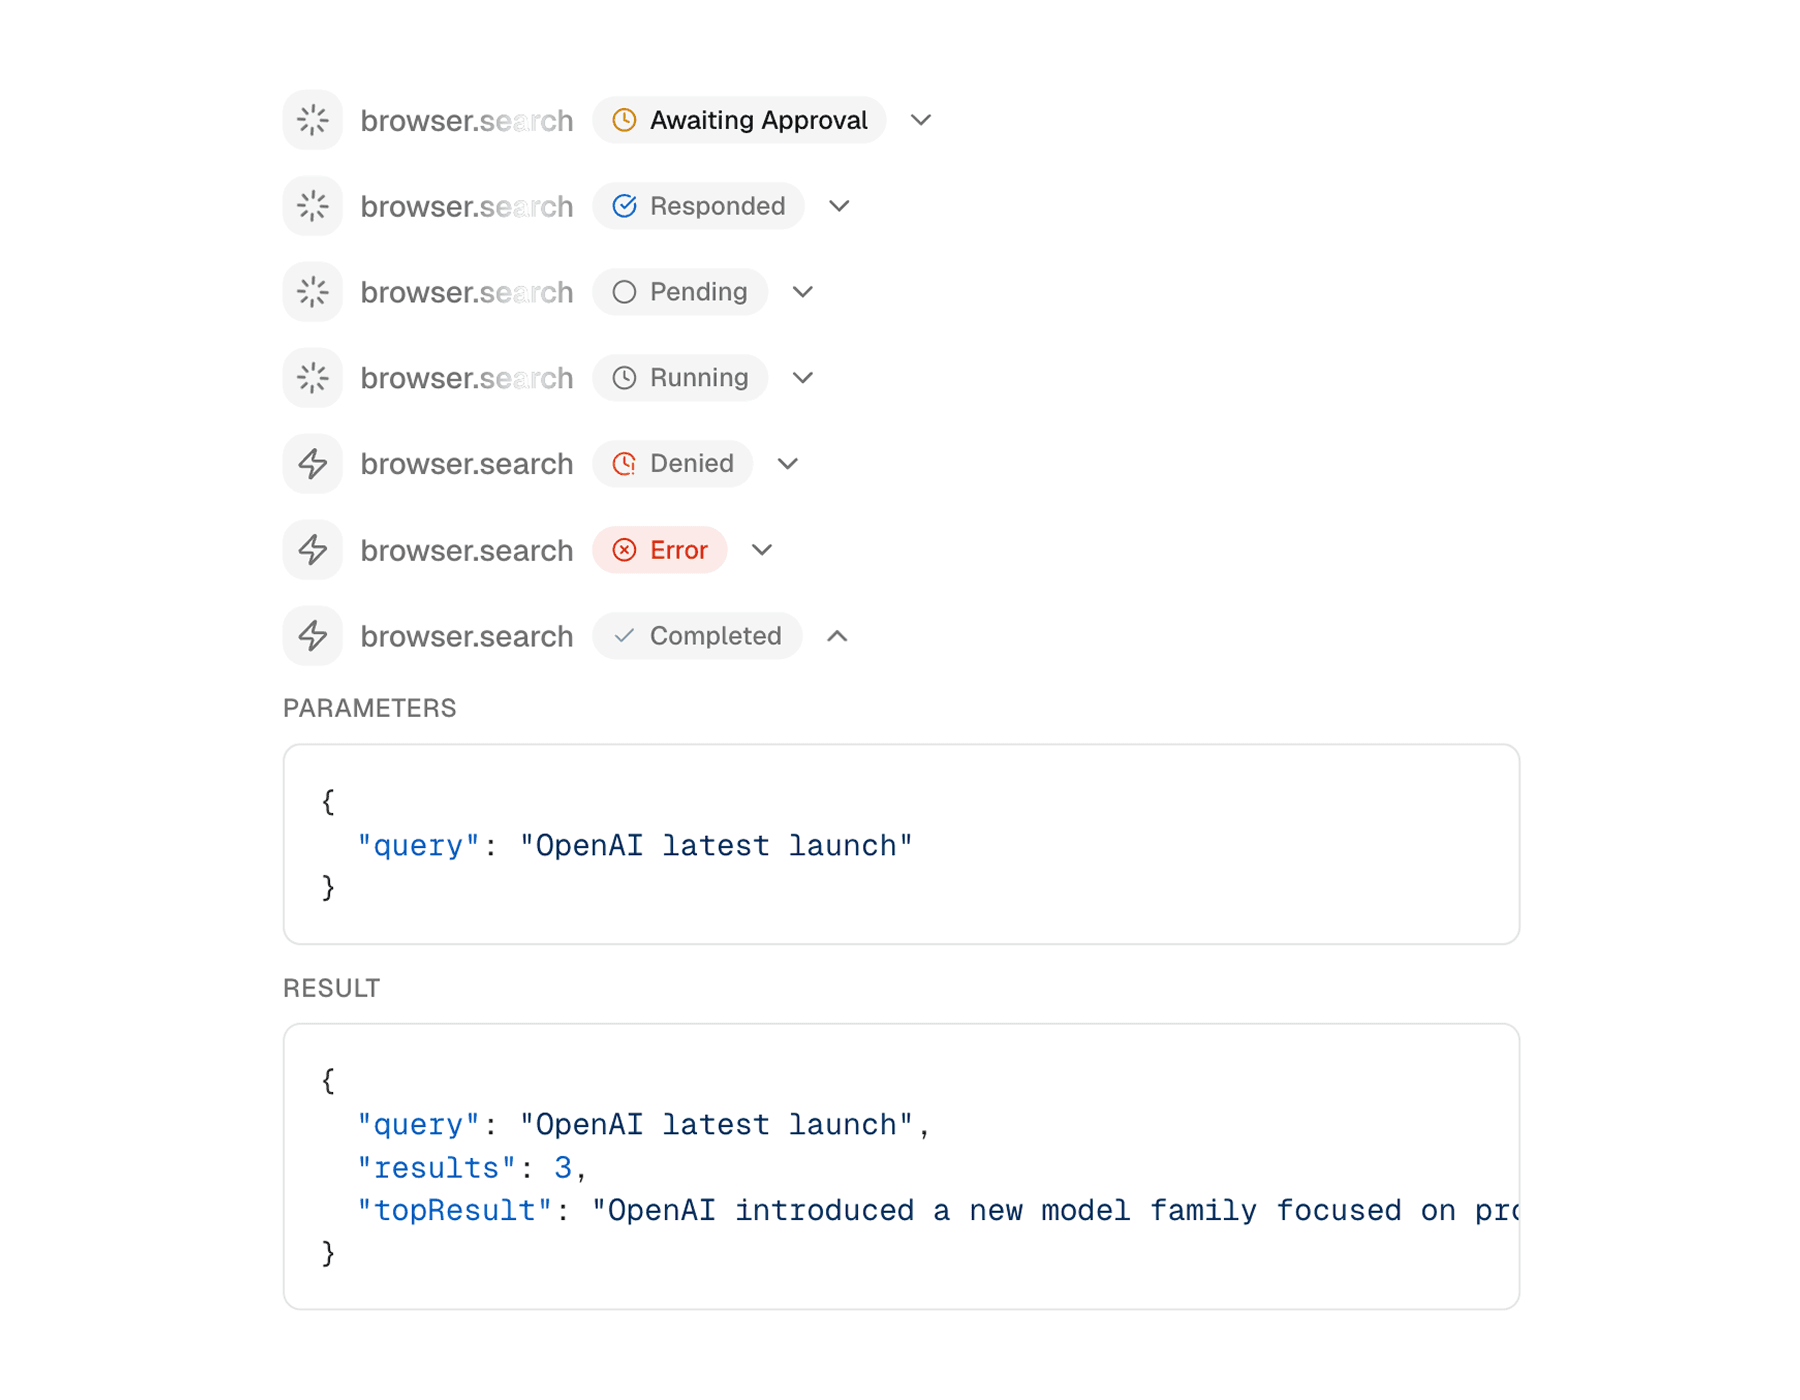Collapse the Completed browser.search entry
1800x1400 pixels.
(x=838, y=635)
